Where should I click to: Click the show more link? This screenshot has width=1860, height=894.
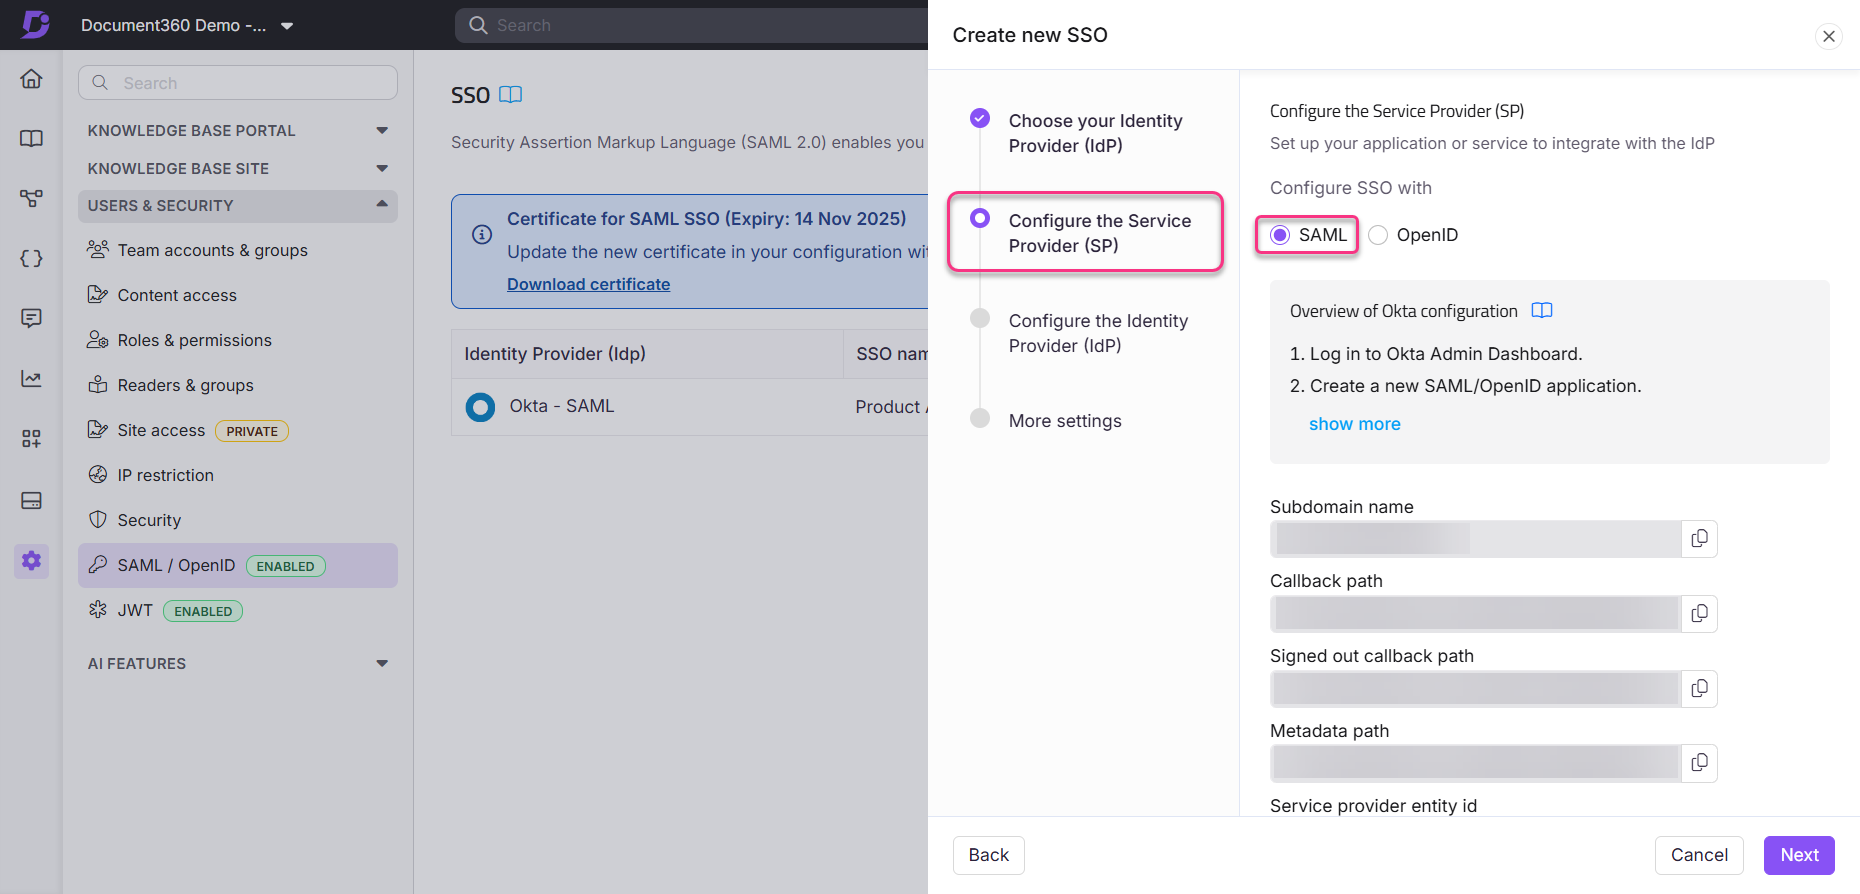[1354, 424]
